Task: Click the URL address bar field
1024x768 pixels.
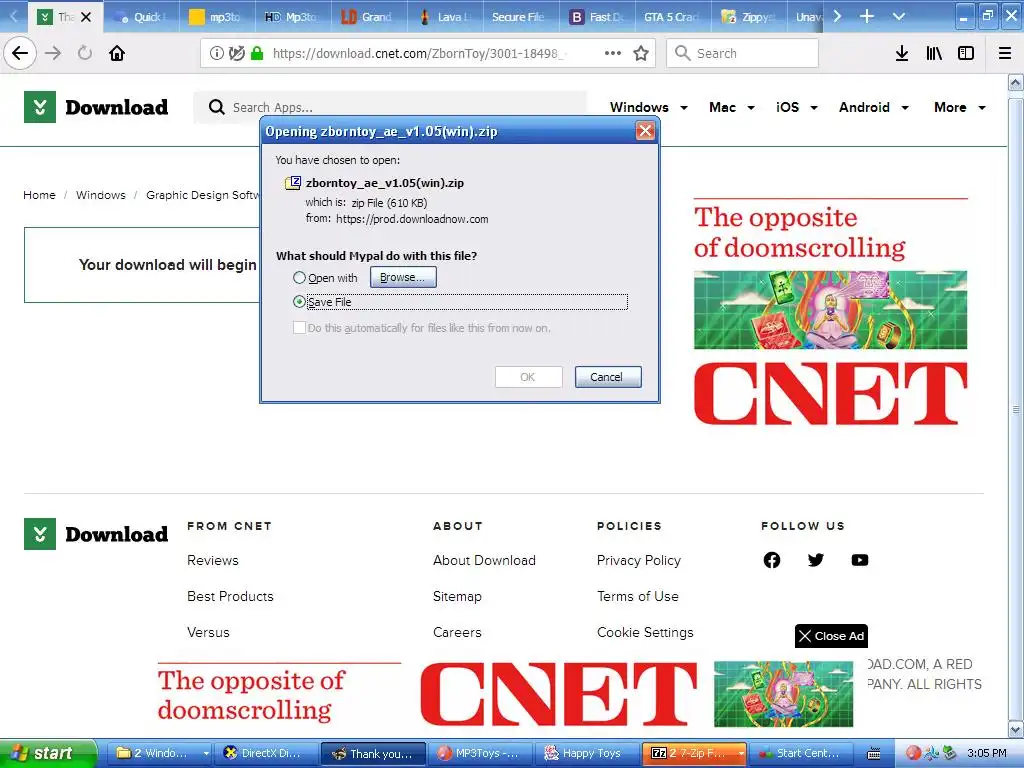Action: pos(426,53)
